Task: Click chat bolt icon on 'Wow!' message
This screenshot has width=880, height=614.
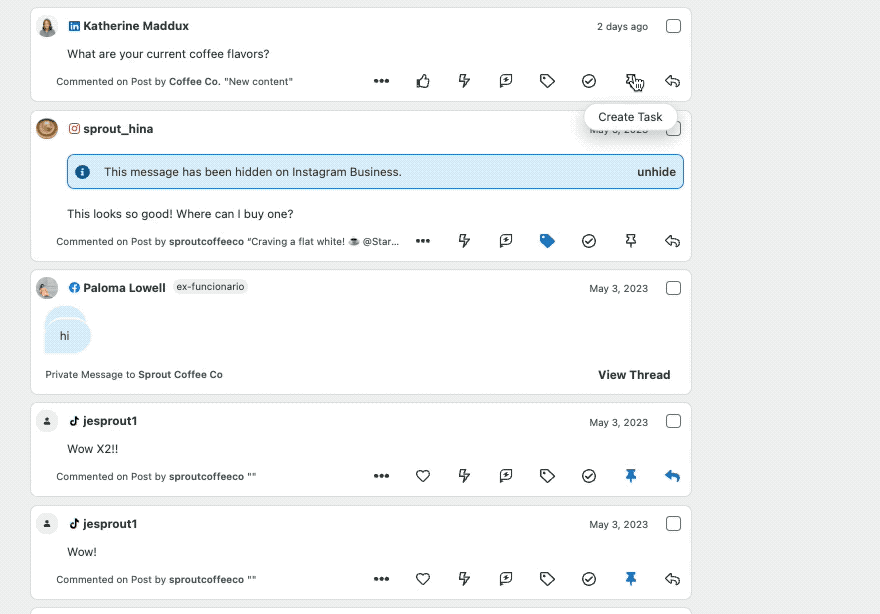Action: coord(506,579)
